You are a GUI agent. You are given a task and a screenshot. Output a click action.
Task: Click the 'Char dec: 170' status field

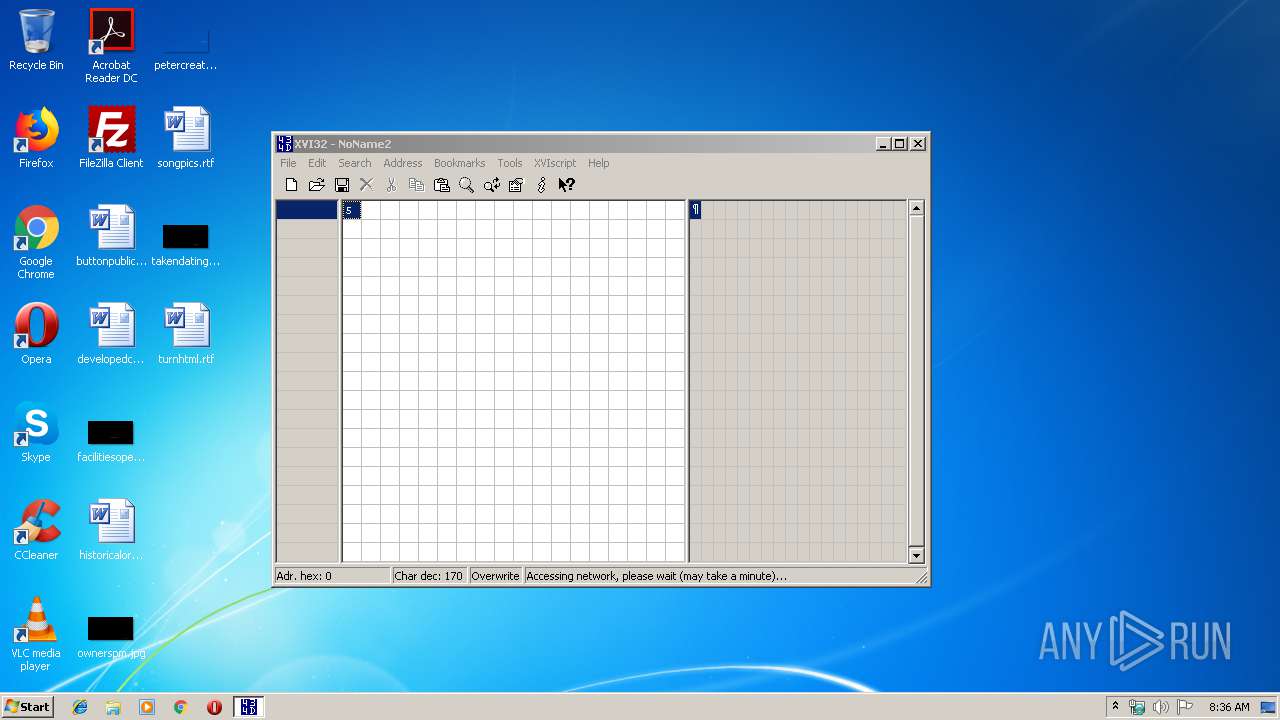click(x=429, y=576)
